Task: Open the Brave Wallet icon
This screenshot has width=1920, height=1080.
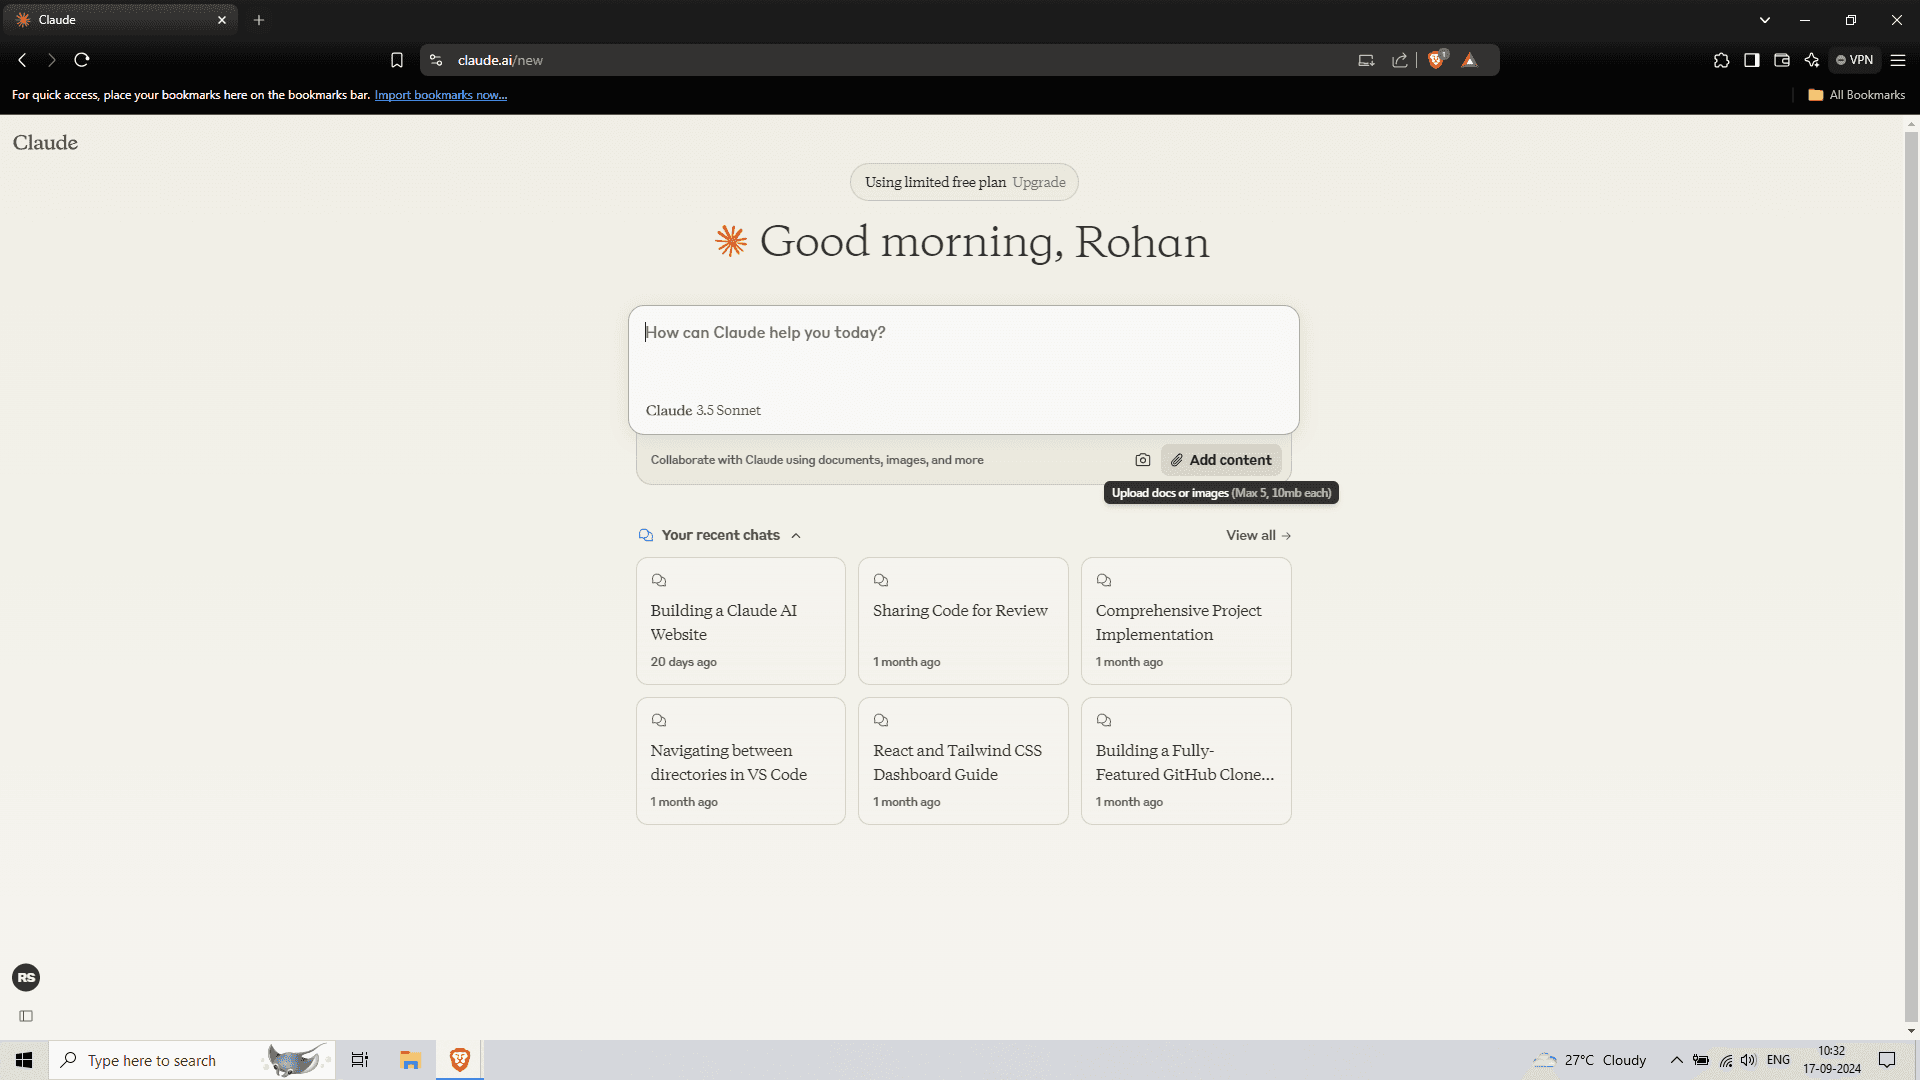Action: (1781, 60)
